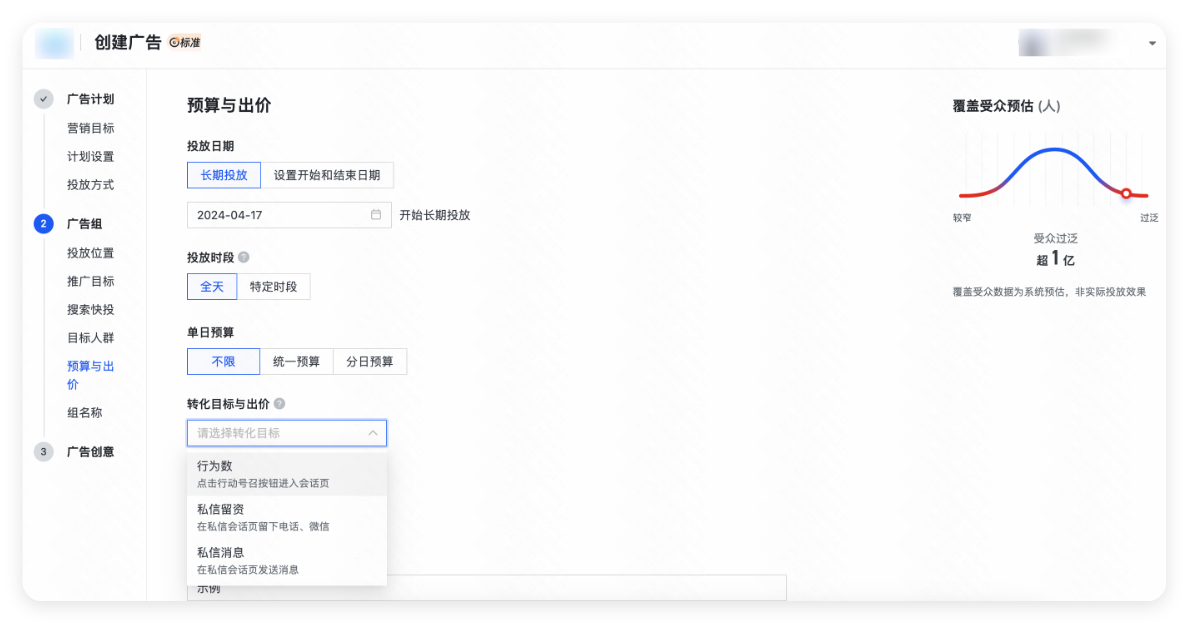The image size is (1188, 623).
Task: Open account dropdown arrow at top right
Action: pos(1152,44)
